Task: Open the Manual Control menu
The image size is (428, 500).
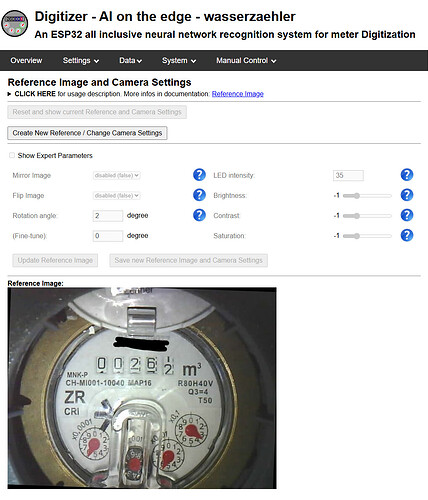Action: 246,61
